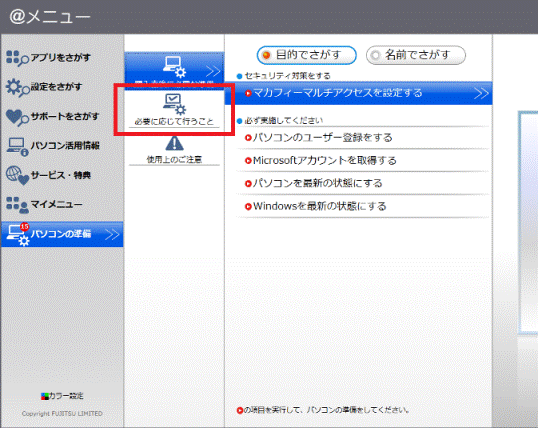Click the マイメニュー person icon

coord(17,205)
